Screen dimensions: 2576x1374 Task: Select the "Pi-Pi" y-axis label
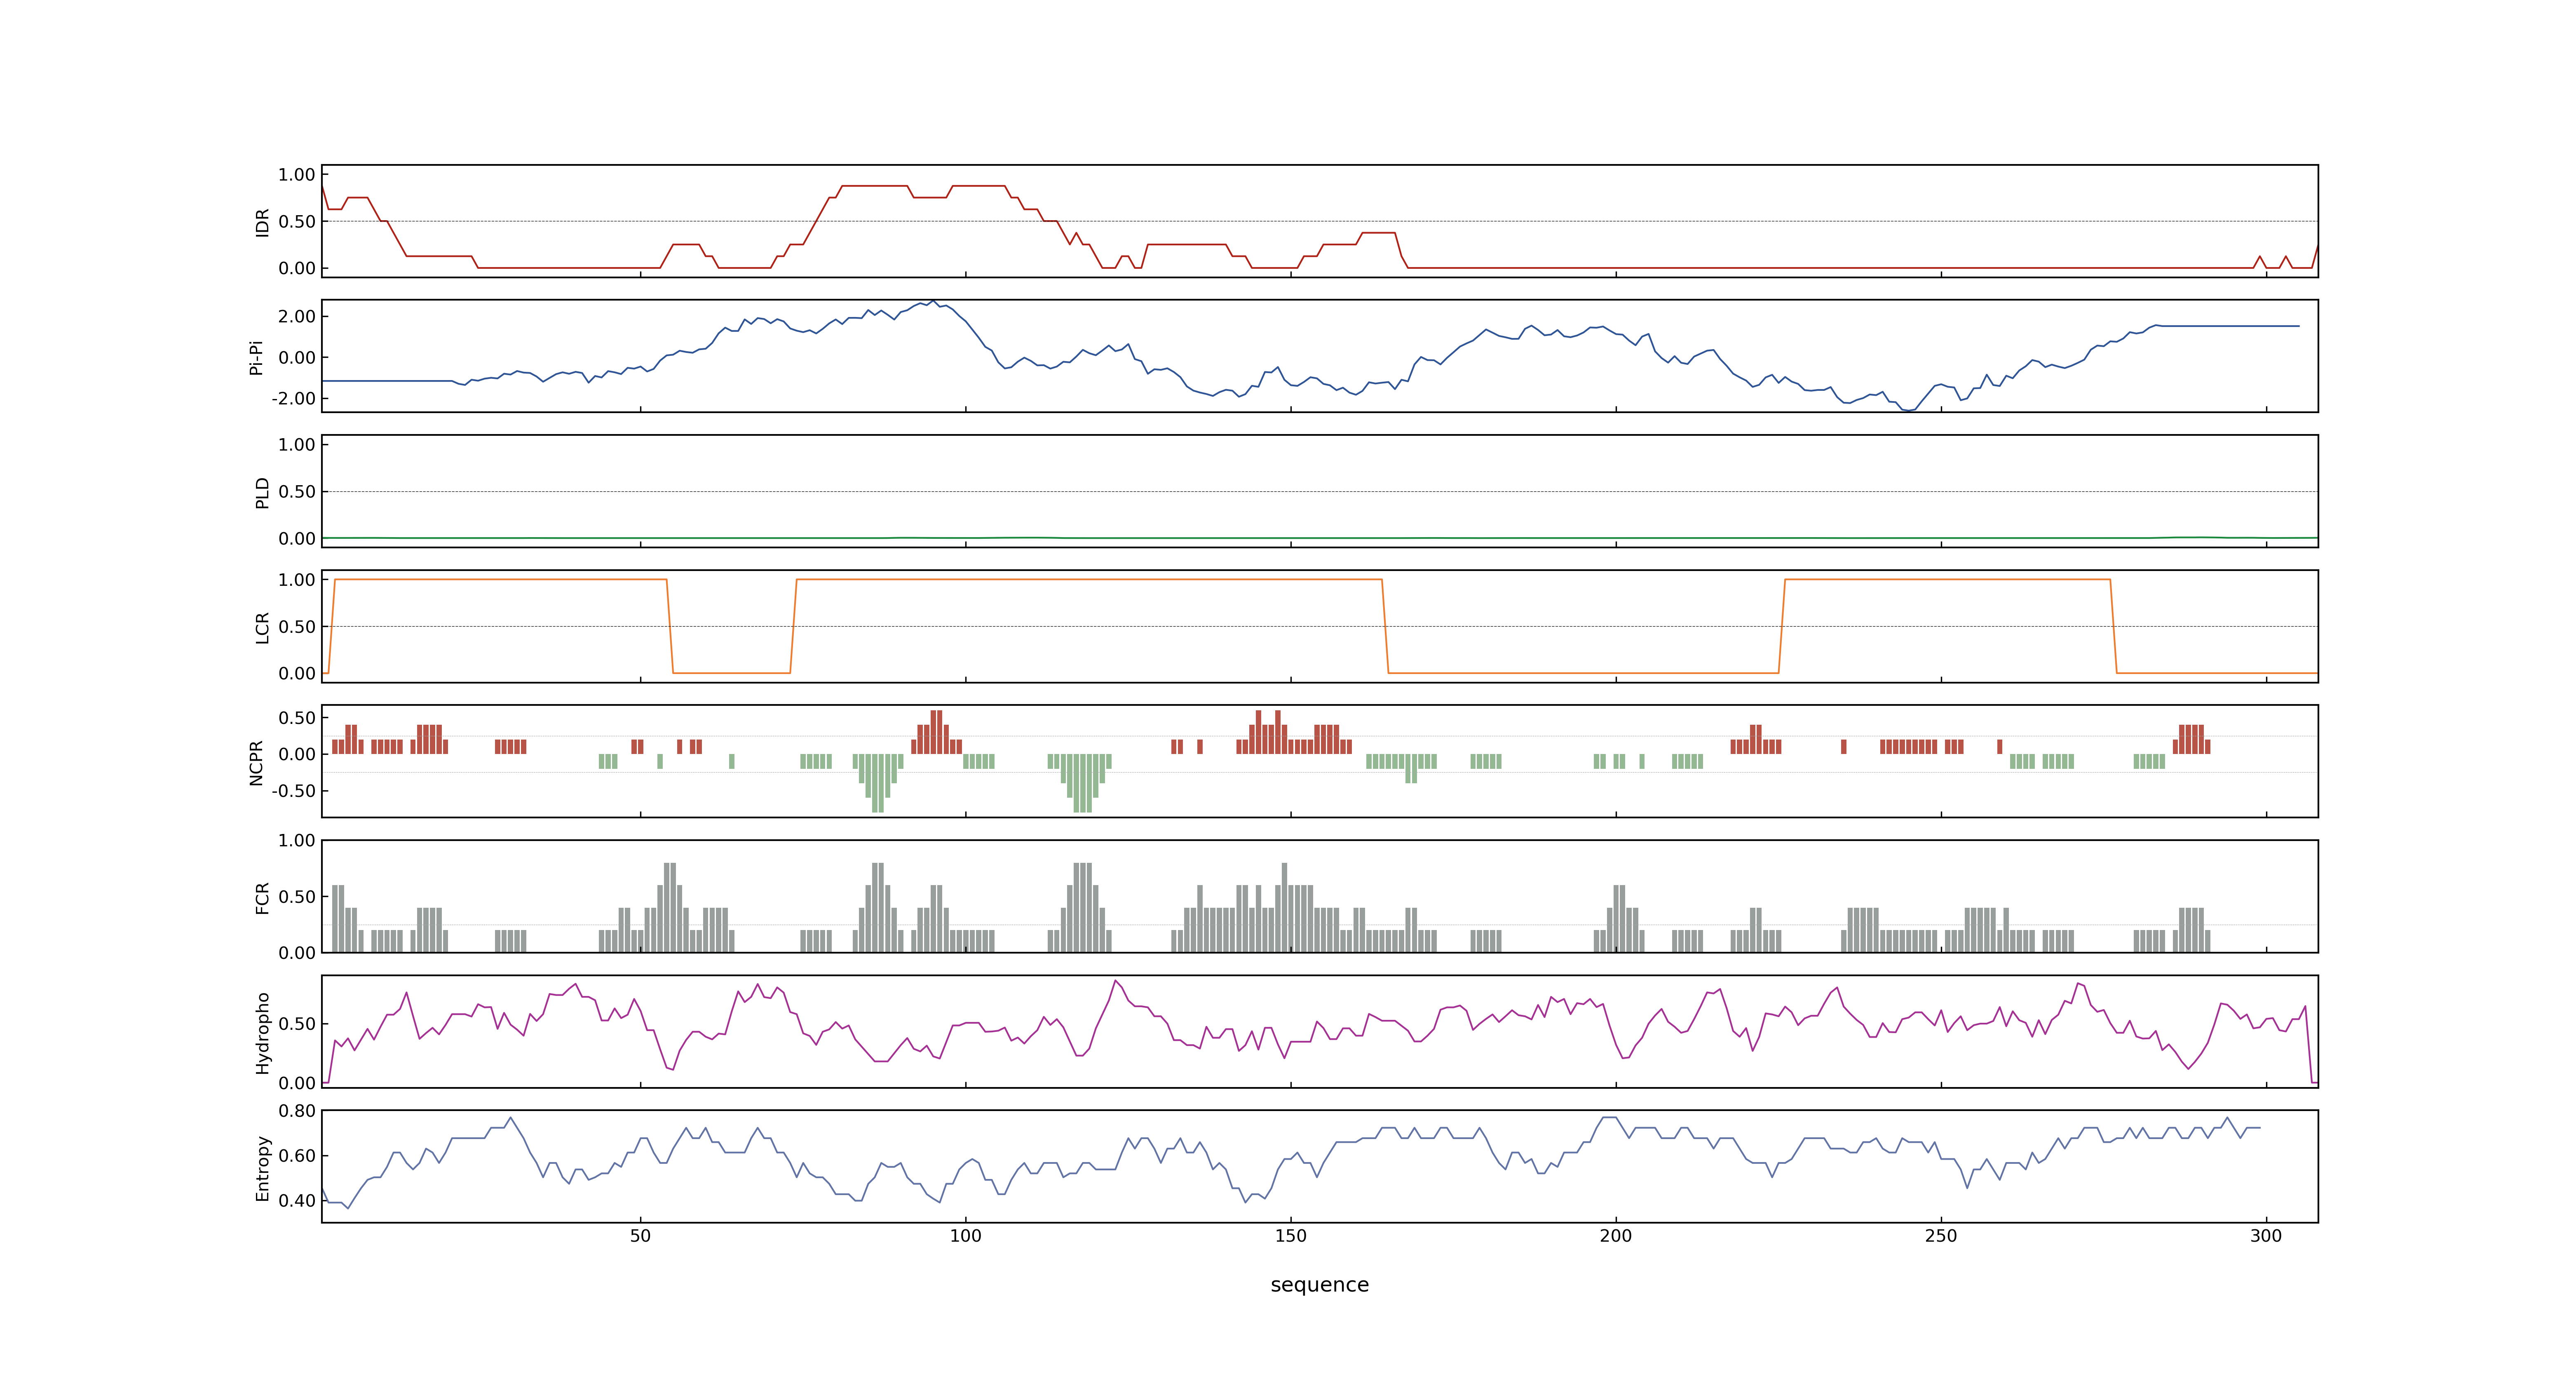[x=256, y=357]
